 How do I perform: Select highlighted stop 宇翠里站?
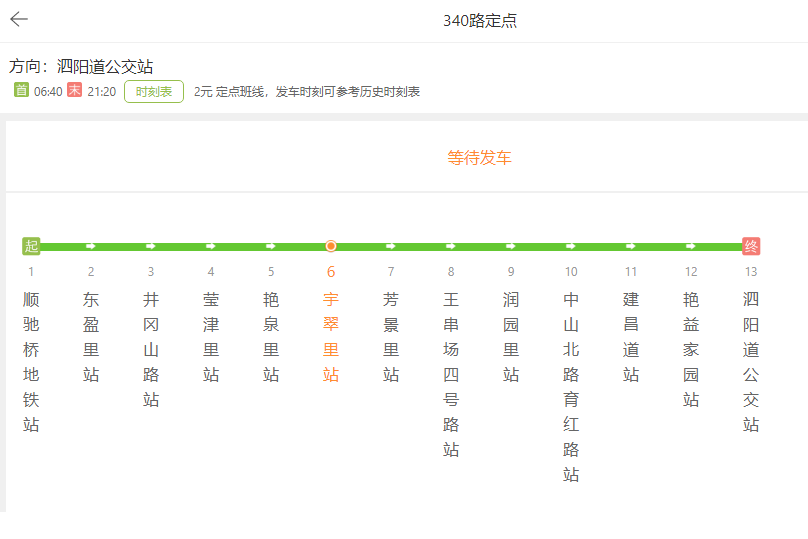click(x=331, y=337)
